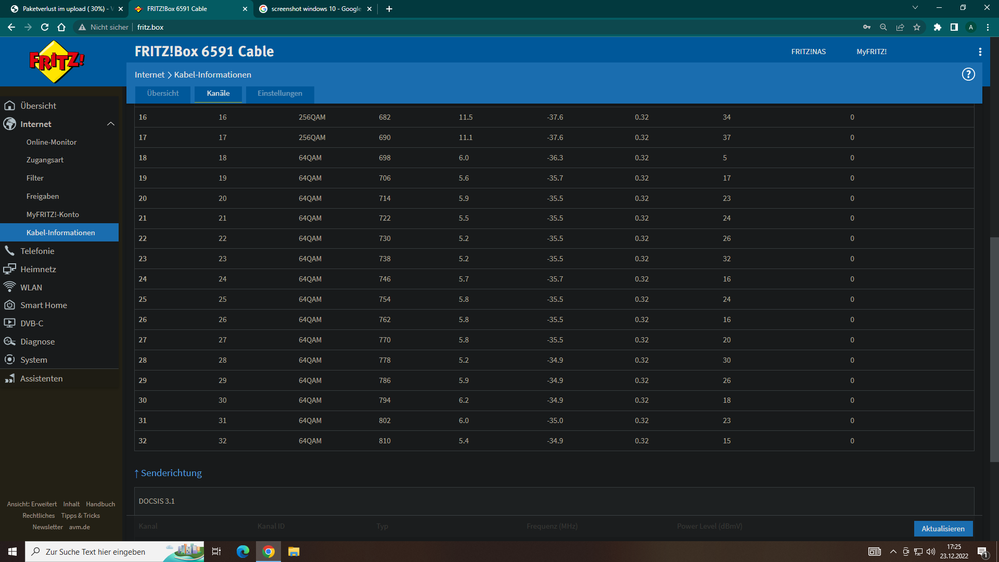Click the address bar showing fritz.box
999x562 pixels.
pos(465,27)
